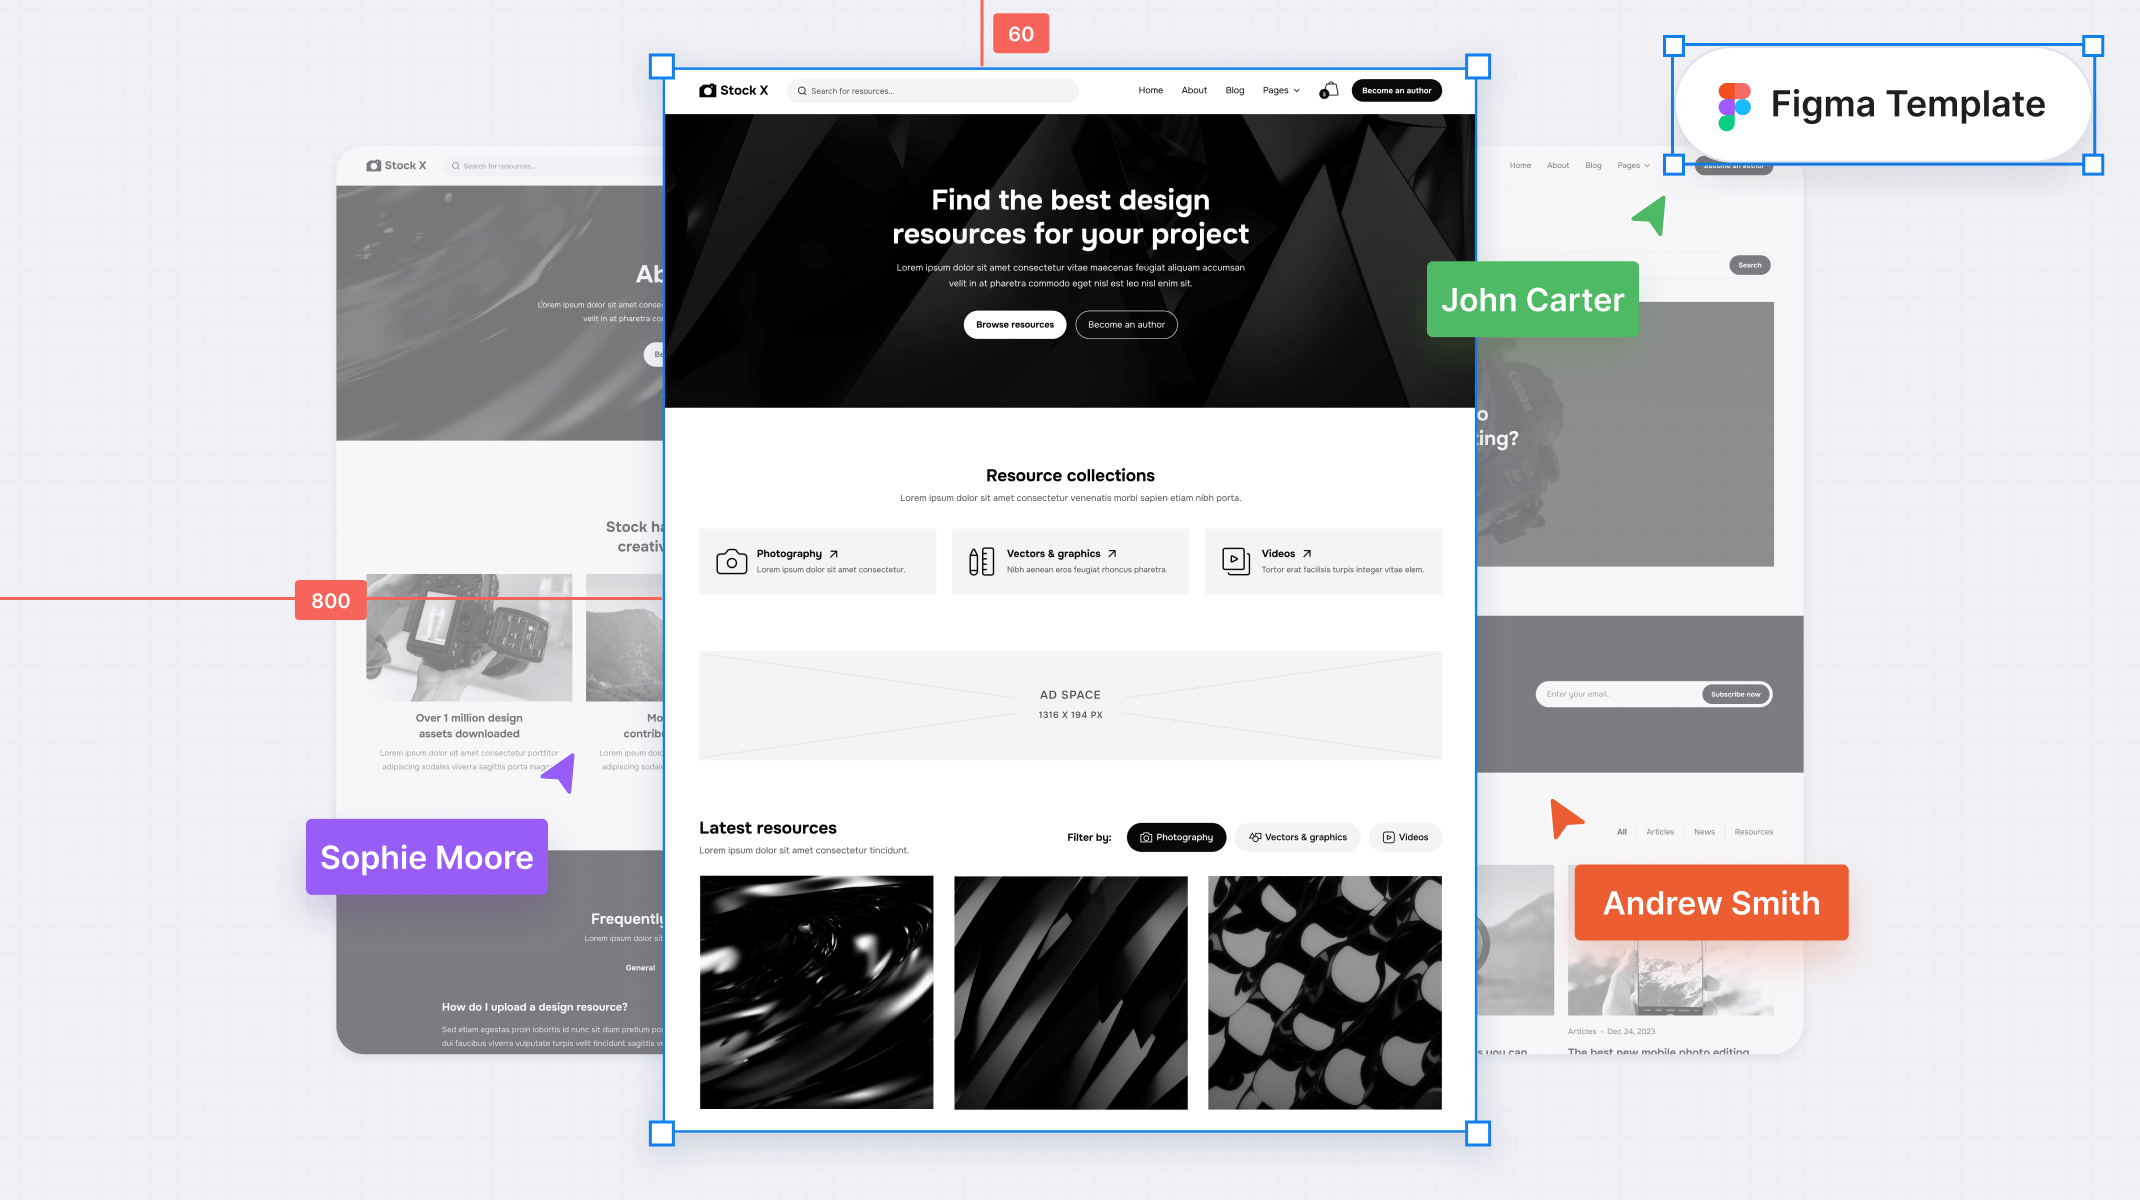
Task: Select the Blog menu item
Action: click(1235, 91)
